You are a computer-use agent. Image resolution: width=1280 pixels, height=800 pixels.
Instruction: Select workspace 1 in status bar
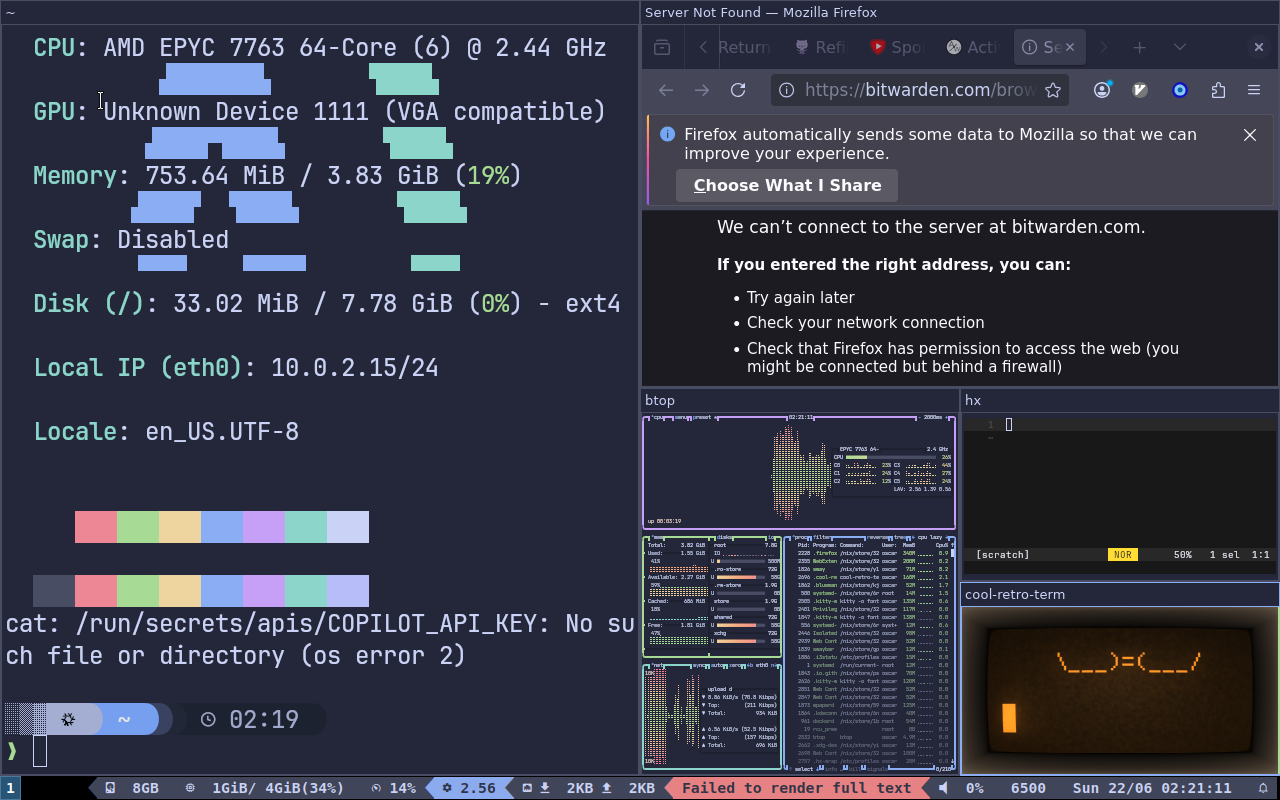coord(10,788)
